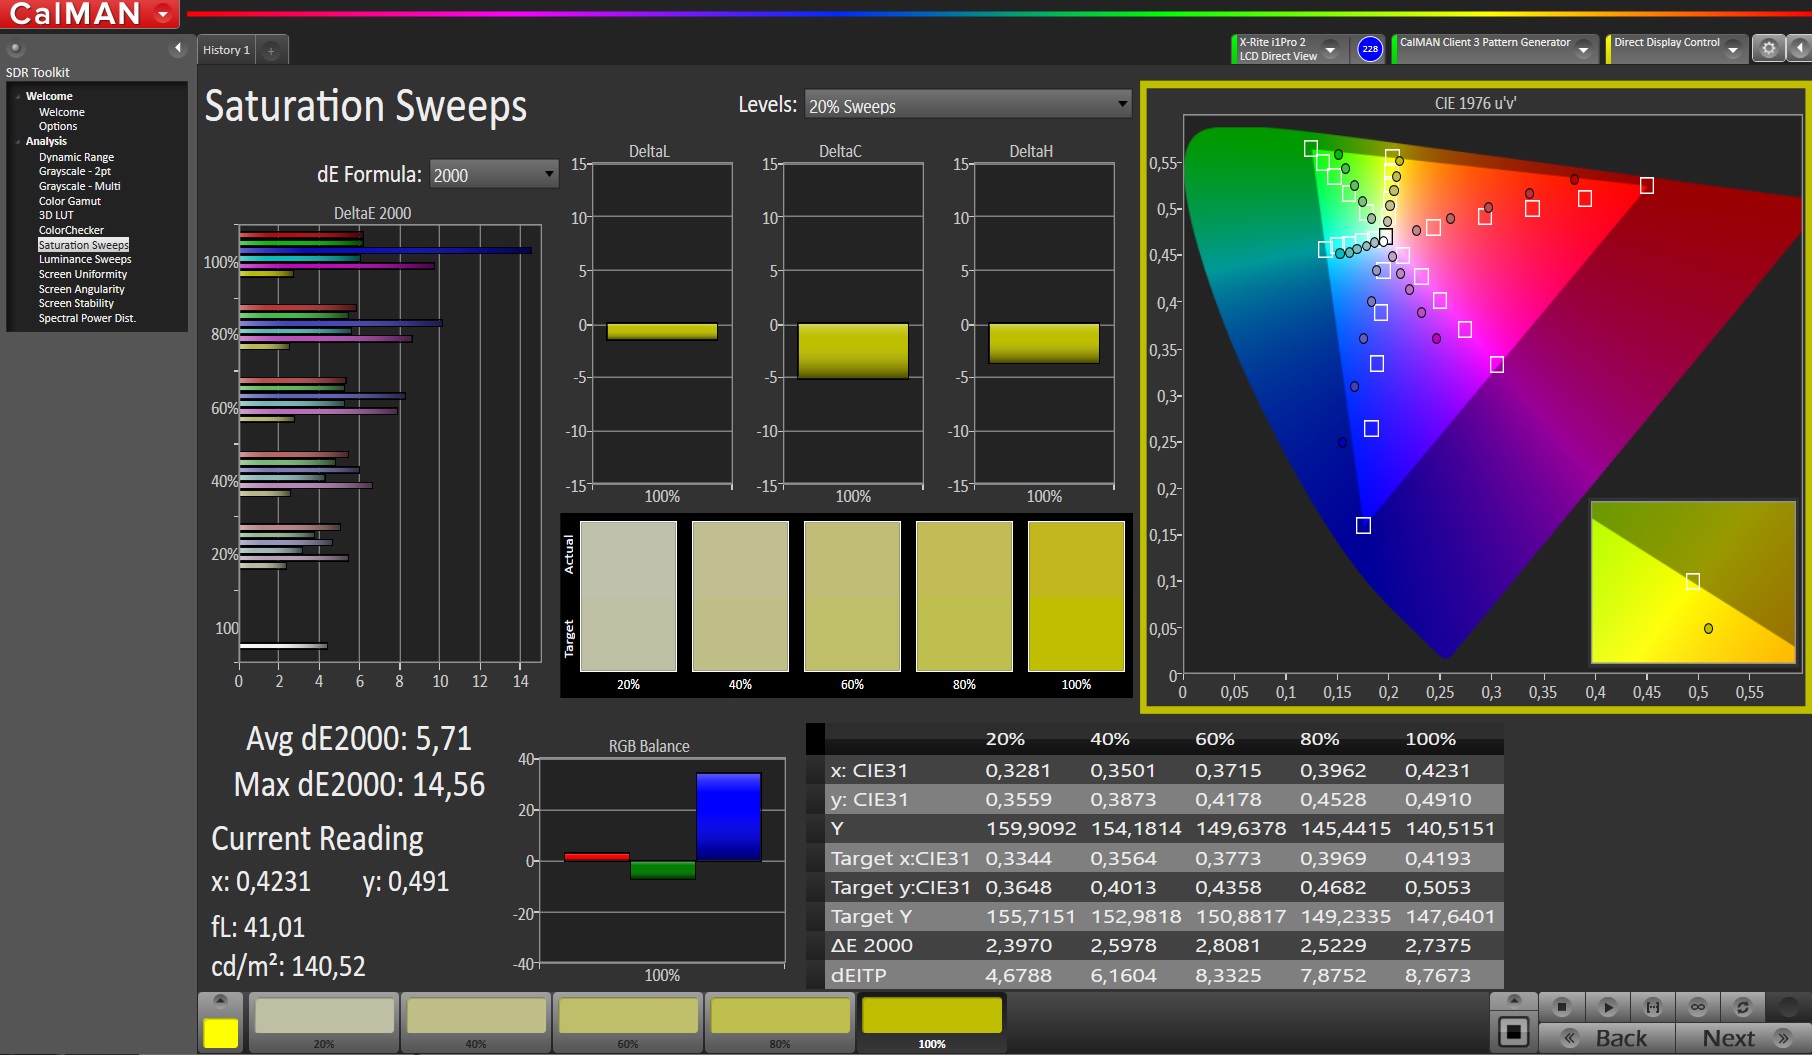The height and width of the screenshot is (1055, 1812).
Task: Click the refresh arrows icon
Action: 1742,1007
